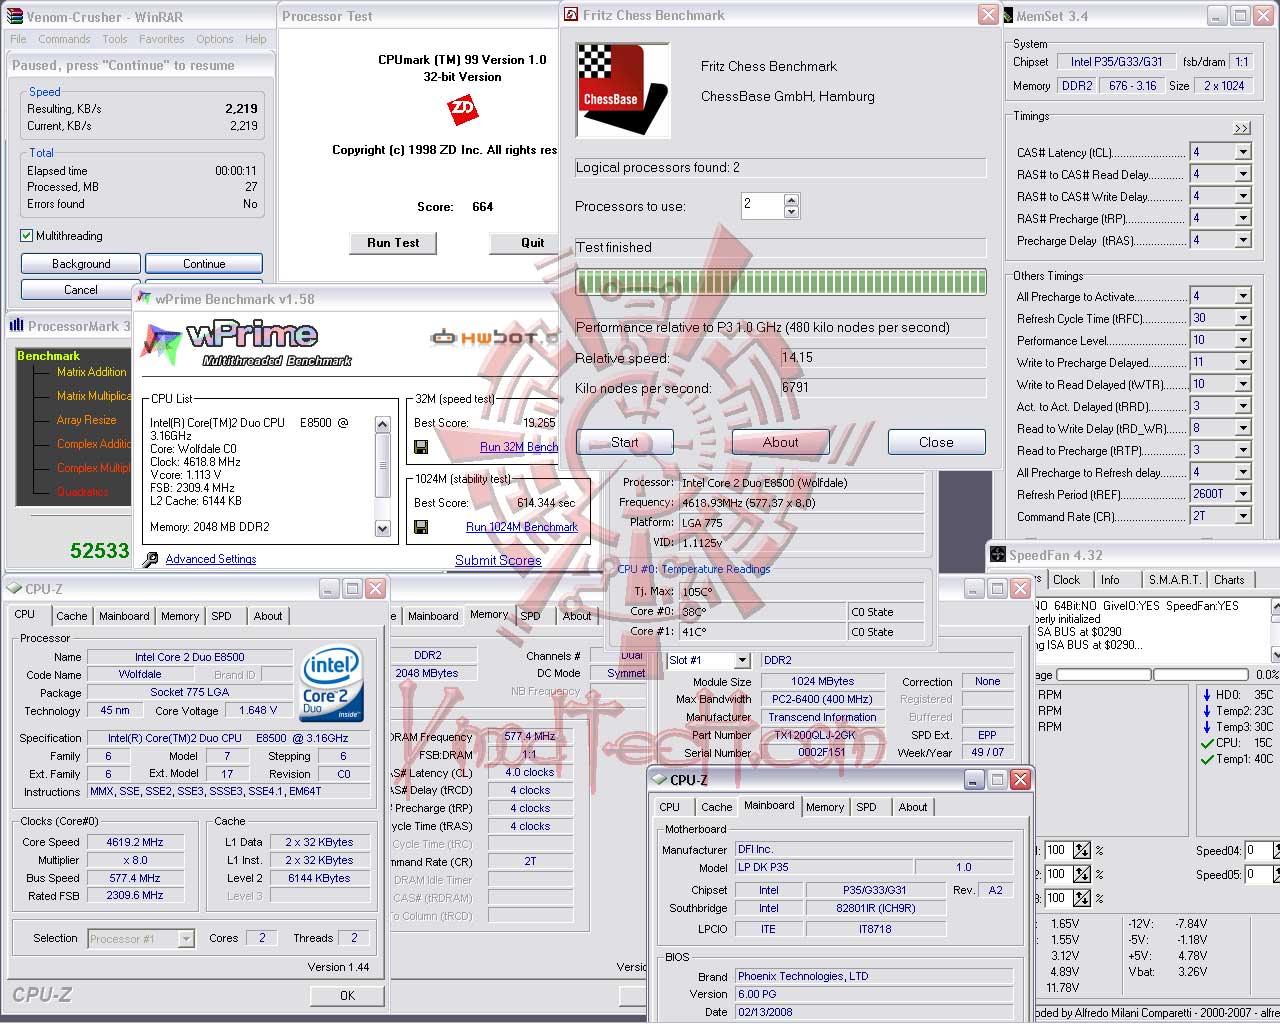Screen dimensions: 1280x1024
Task: Select Quadratics in the ProcessorMark benchmark tree
Action: click(83, 492)
